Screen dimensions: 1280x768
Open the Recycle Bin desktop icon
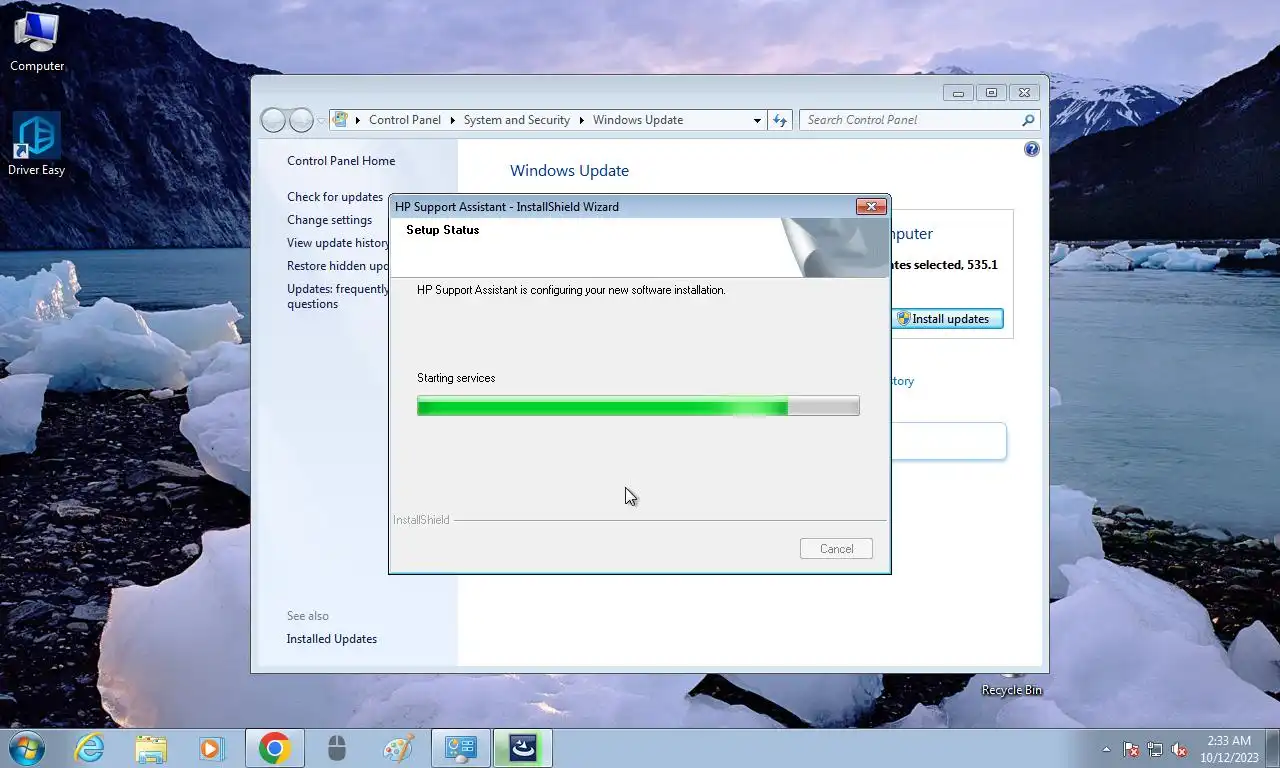click(x=1011, y=685)
